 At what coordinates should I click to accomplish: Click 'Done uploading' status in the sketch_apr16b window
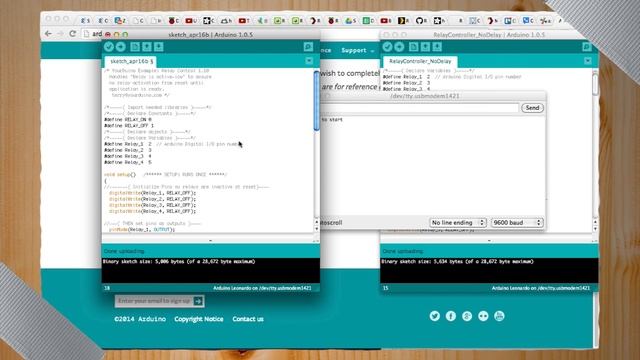pyautogui.click(x=124, y=251)
